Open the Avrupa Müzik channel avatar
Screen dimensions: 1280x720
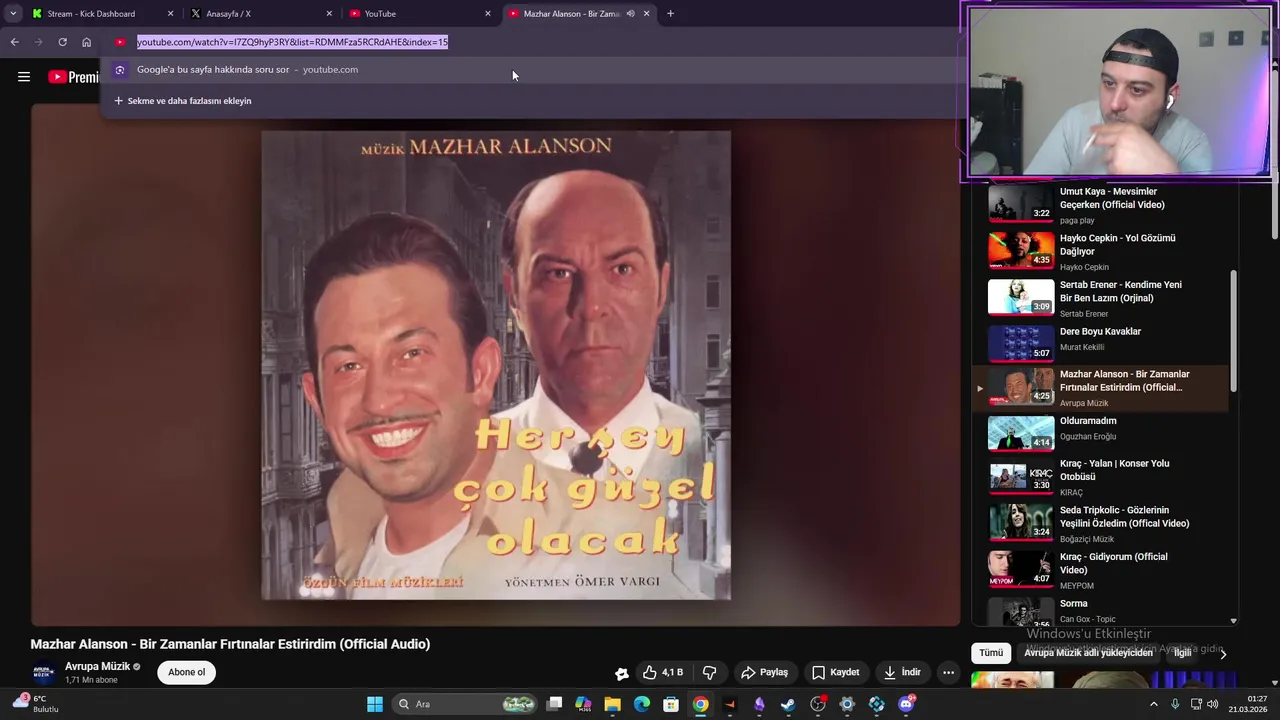pyautogui.click(x=43, y=673)
